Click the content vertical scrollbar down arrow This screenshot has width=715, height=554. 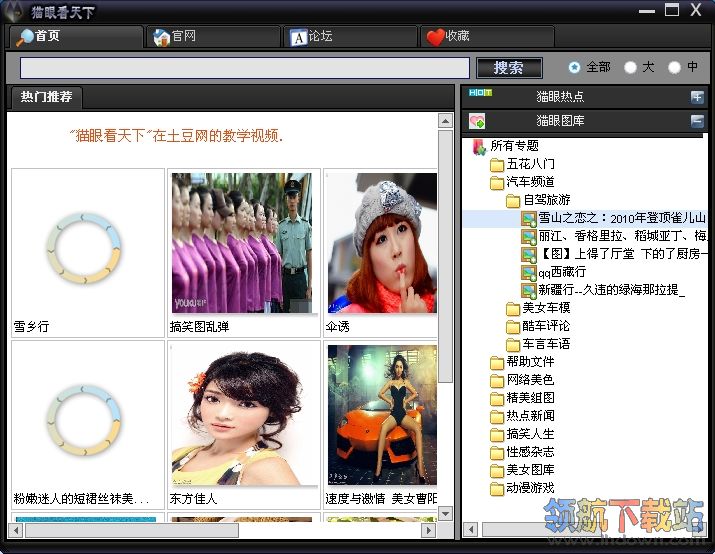tap(445, 513)
